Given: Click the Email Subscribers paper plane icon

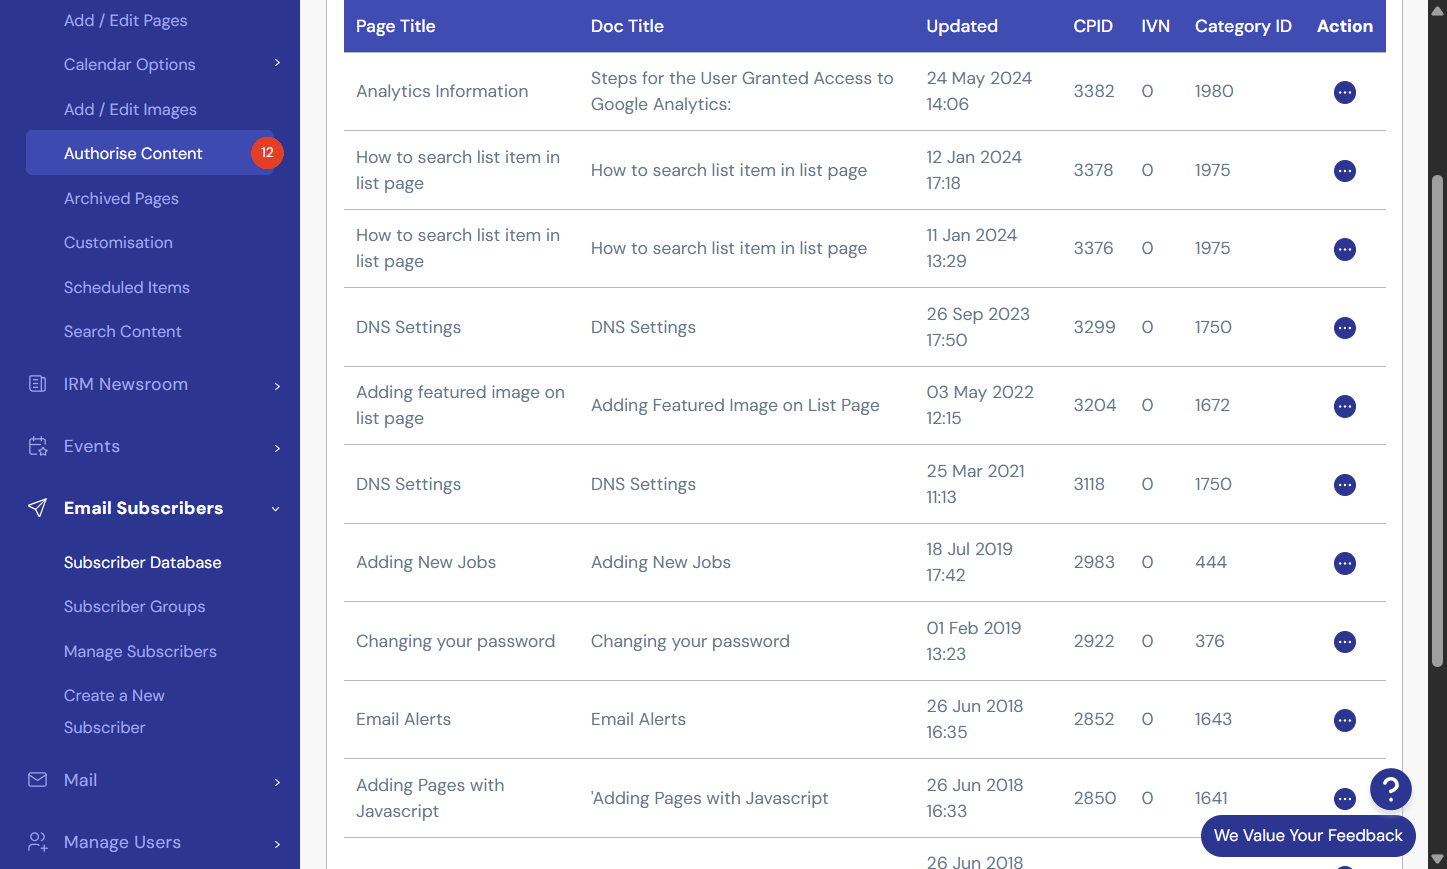Looking at the screenshot, I should (38, 508).
